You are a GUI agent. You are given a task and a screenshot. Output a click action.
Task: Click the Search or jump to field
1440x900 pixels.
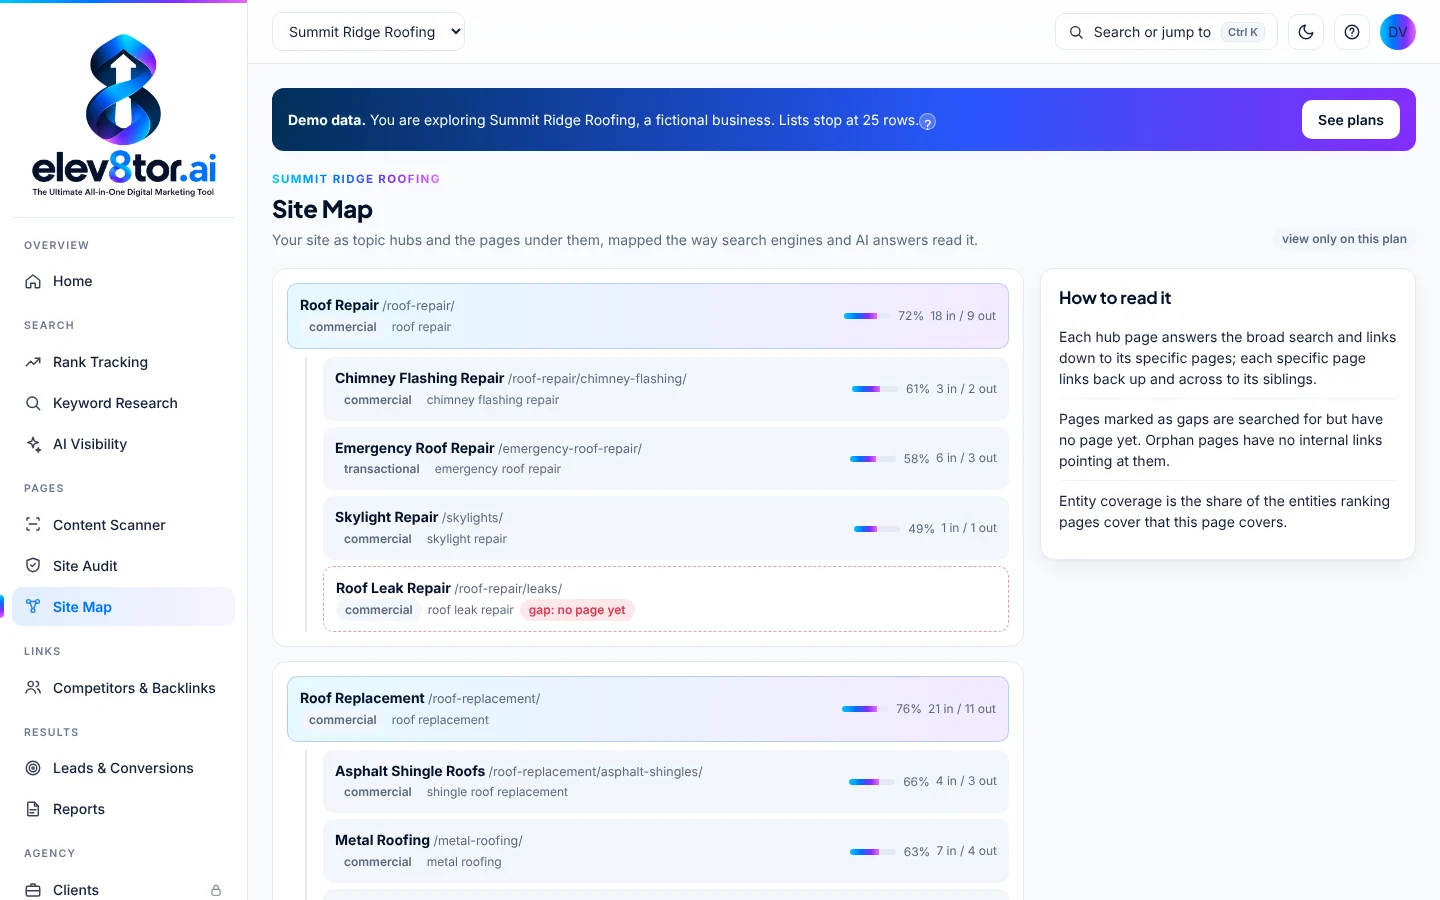1166,32
